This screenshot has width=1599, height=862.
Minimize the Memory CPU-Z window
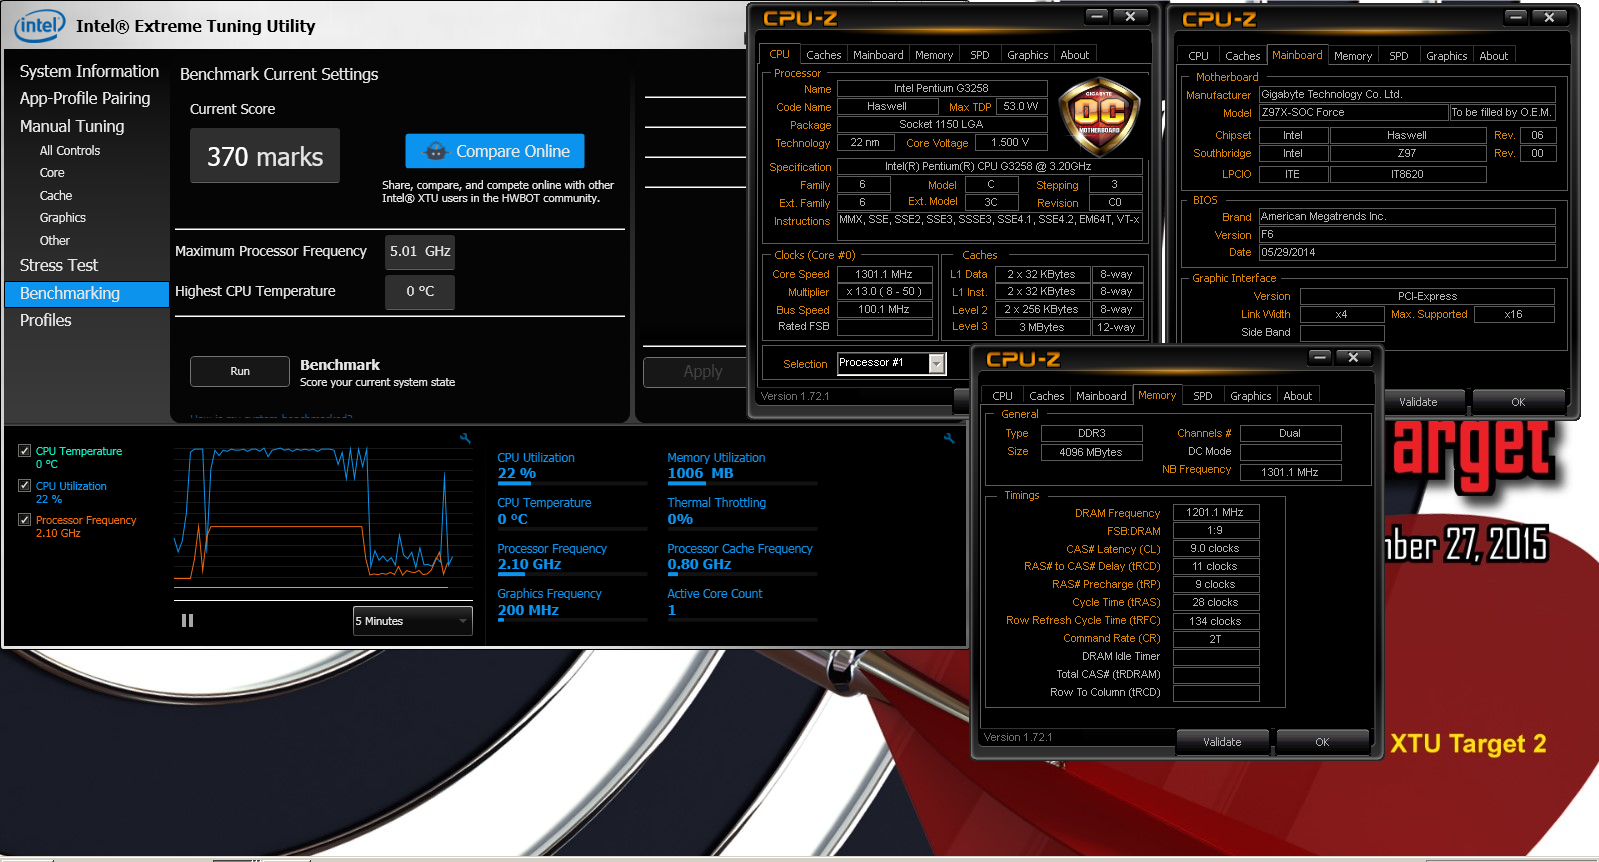point(1320,357)
